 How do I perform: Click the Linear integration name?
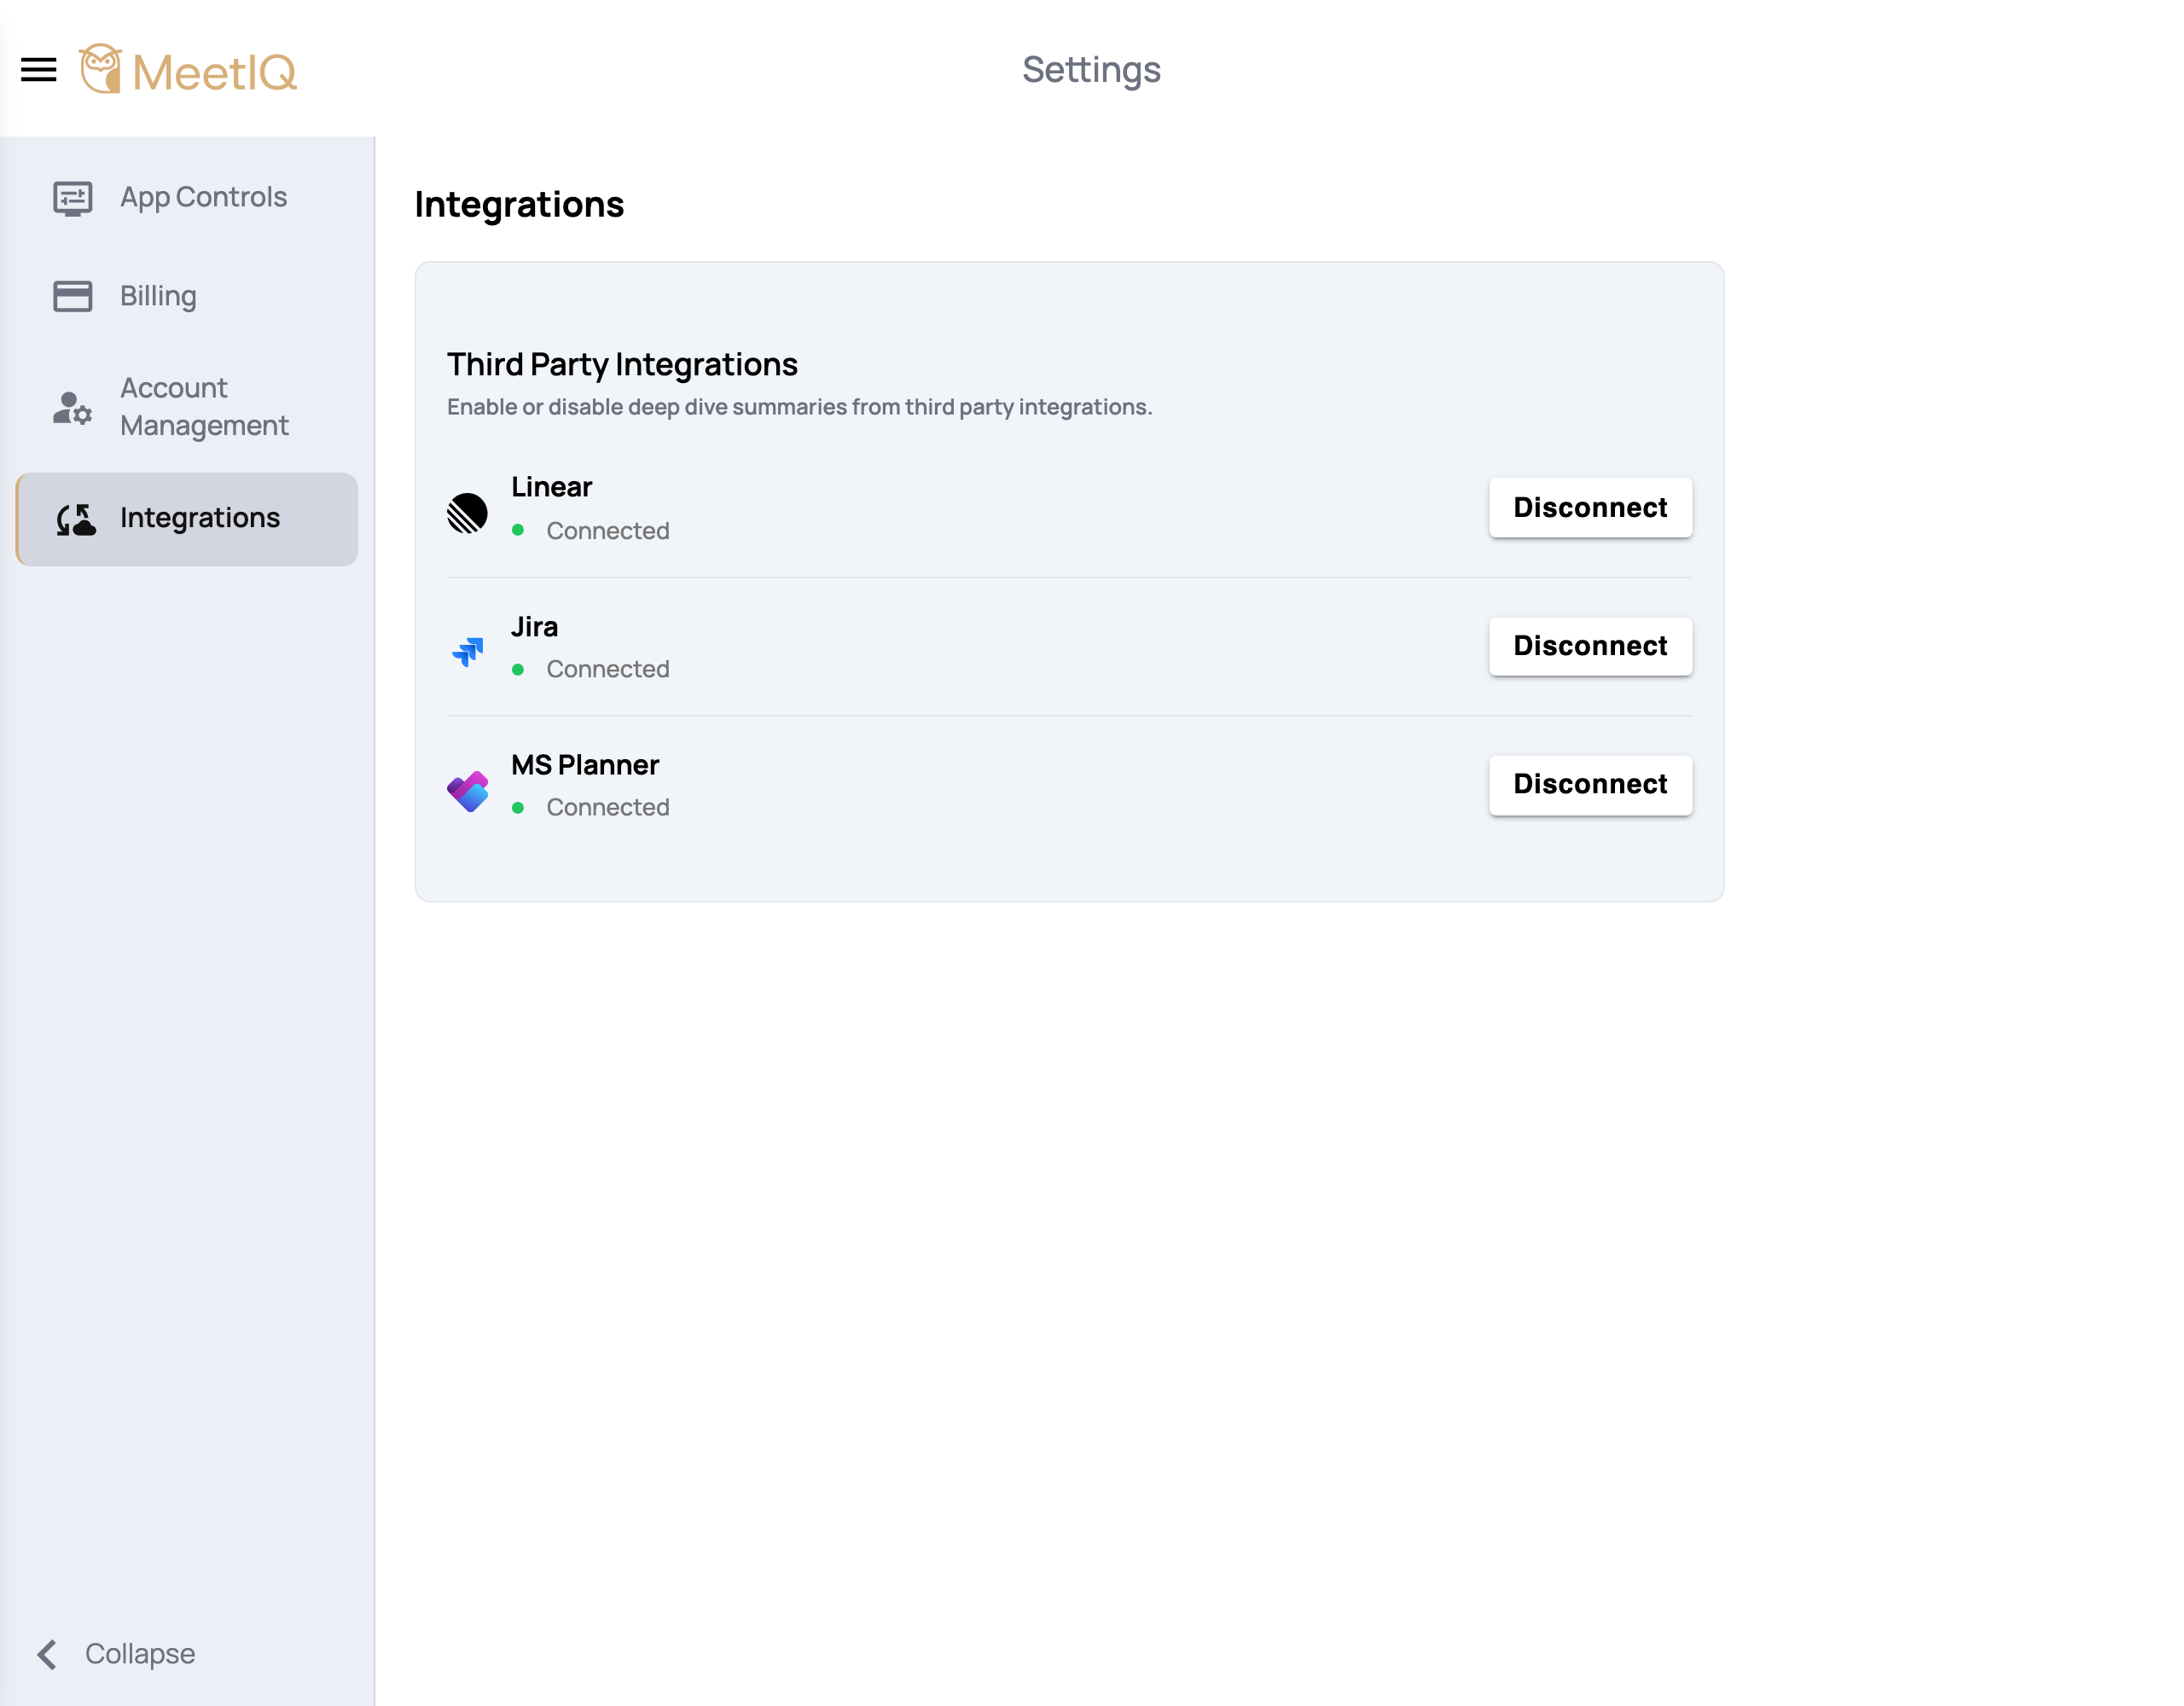(x=552, y=487)
